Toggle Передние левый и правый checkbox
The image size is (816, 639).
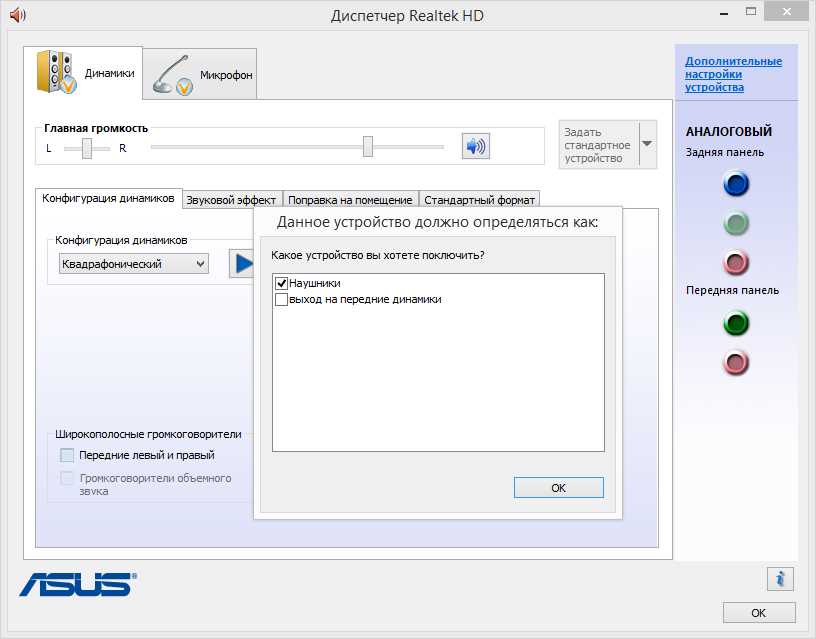tap(67, 455)
